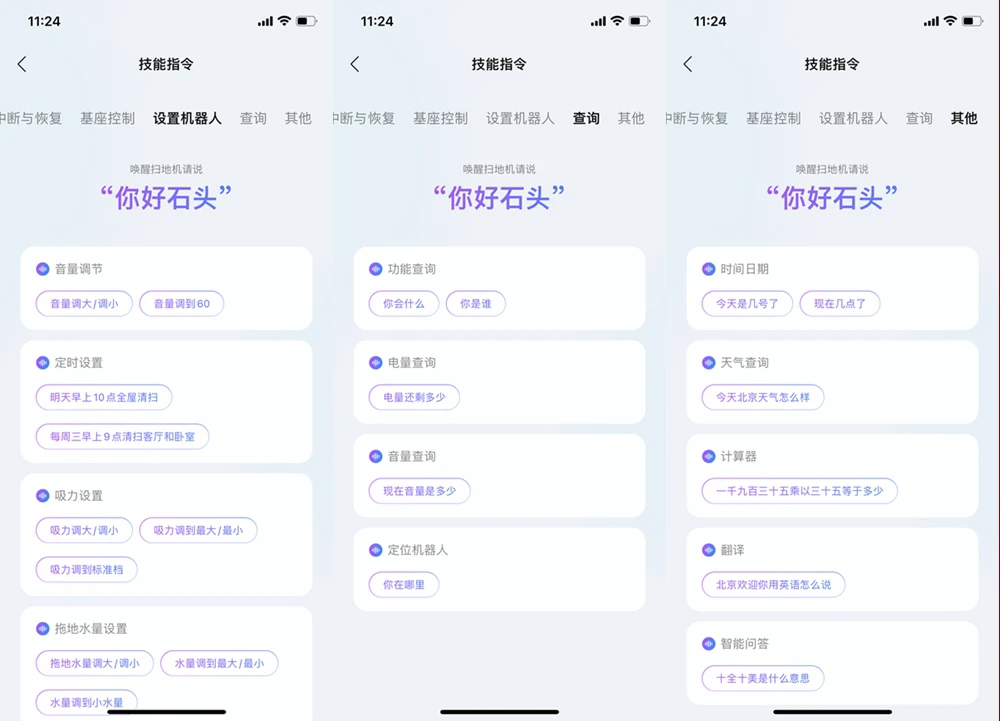This screenshot has height=721, width=1000.
Task: Click the voice icon beside 拖地水量设置
Action: pos(43,629)
